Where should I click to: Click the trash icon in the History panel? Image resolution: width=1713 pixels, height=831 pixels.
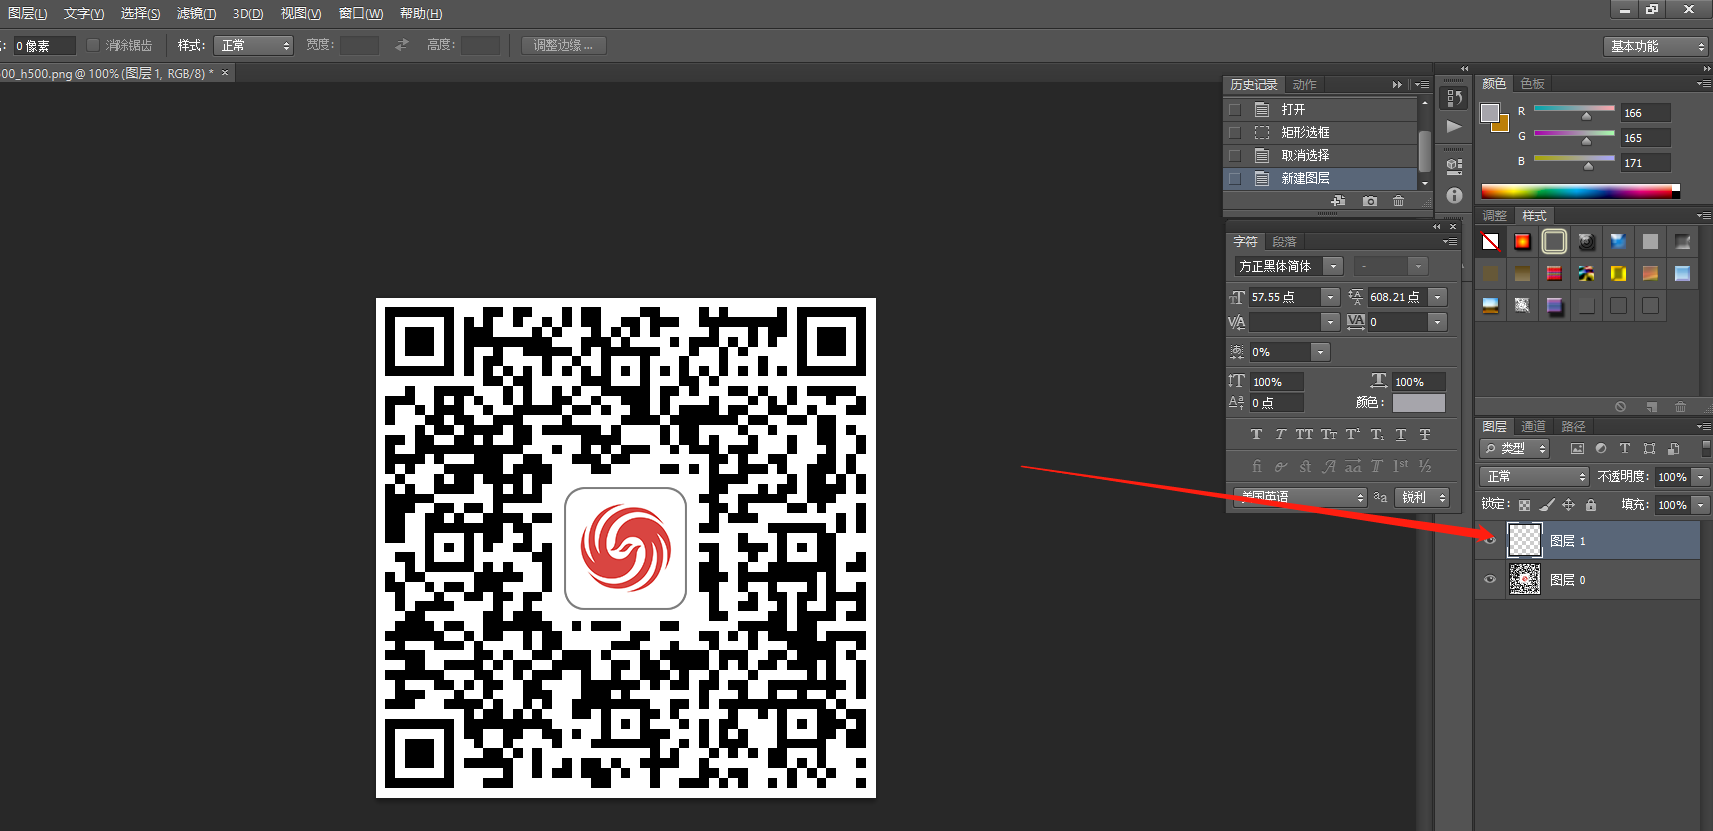click(x=1398, y=201)
